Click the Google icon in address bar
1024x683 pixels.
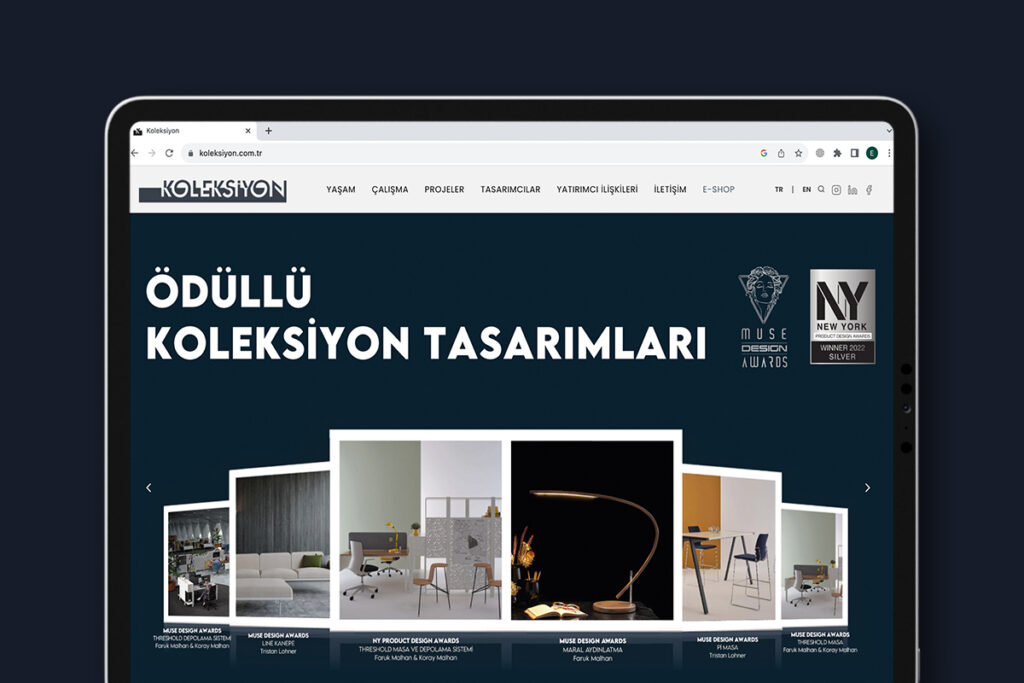pyautogui.click(x=763, y=153)
